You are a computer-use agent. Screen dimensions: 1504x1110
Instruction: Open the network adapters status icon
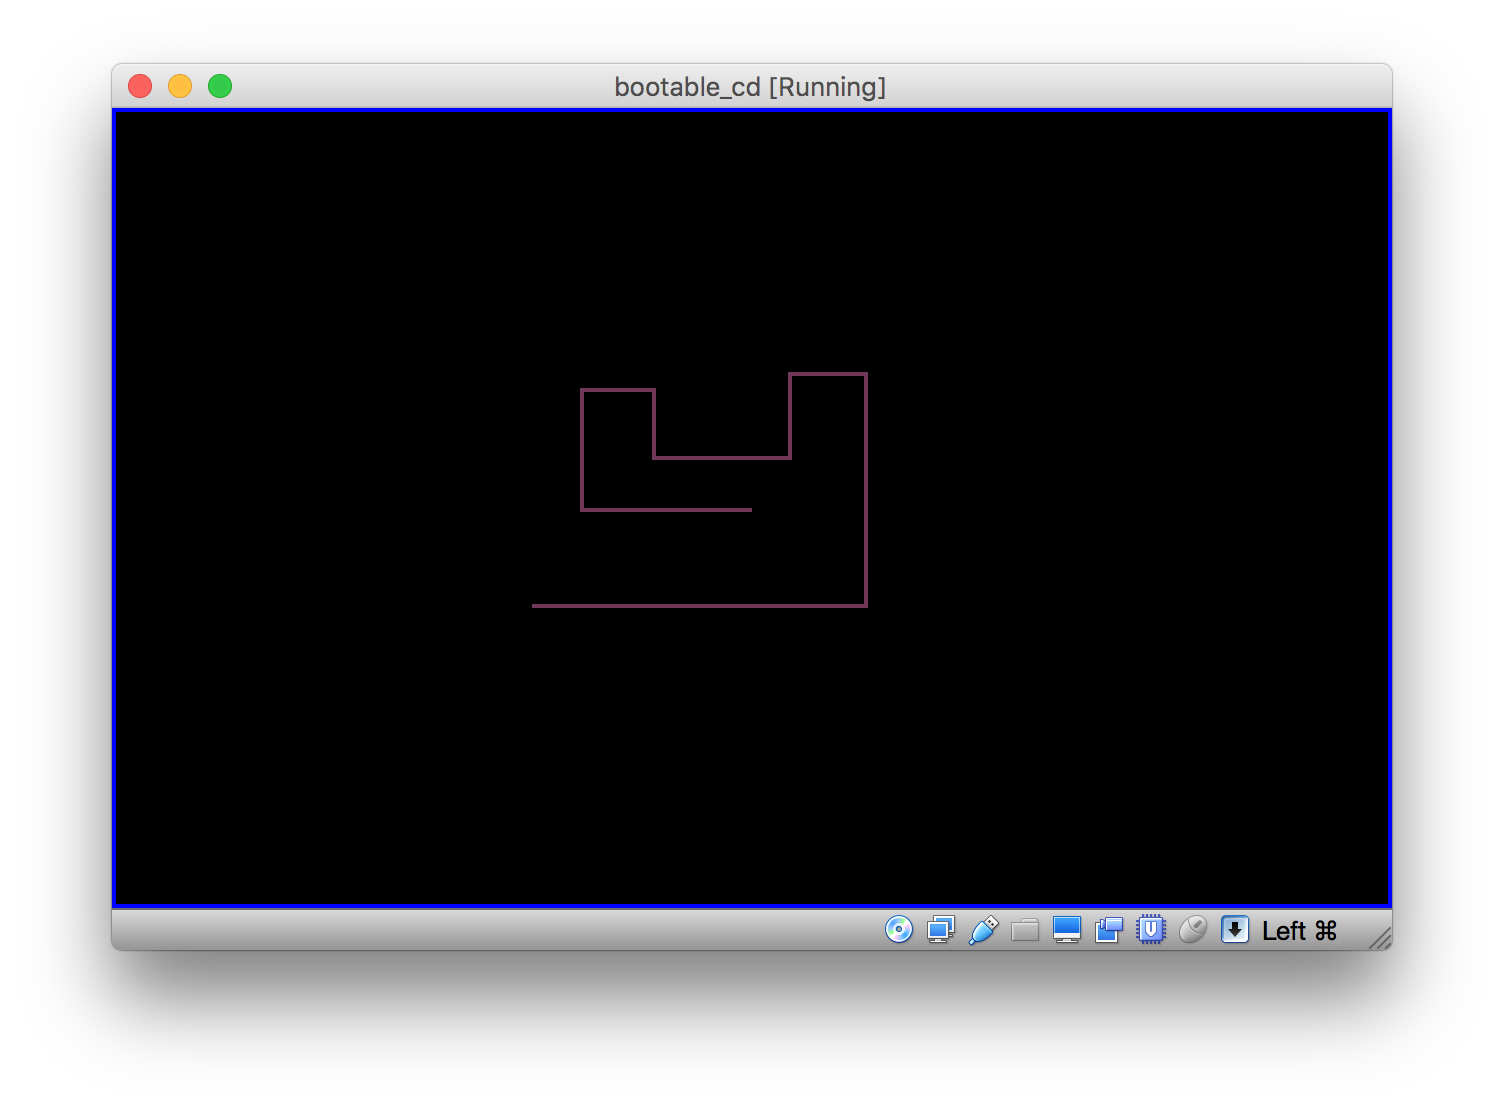(941, 930)
